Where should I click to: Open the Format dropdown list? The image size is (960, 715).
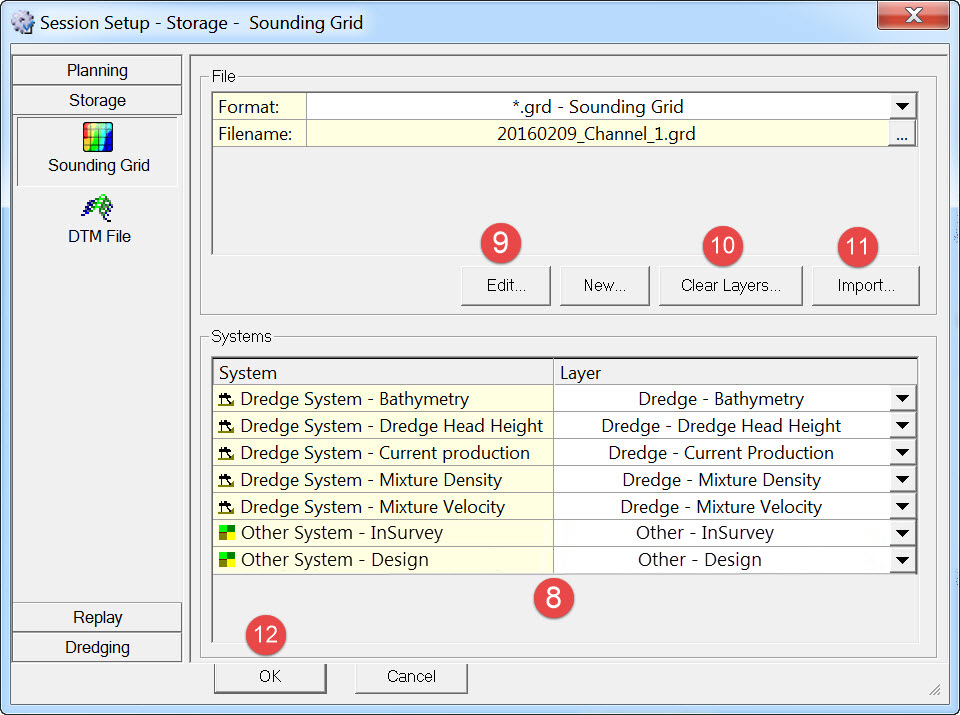point(902,107)
